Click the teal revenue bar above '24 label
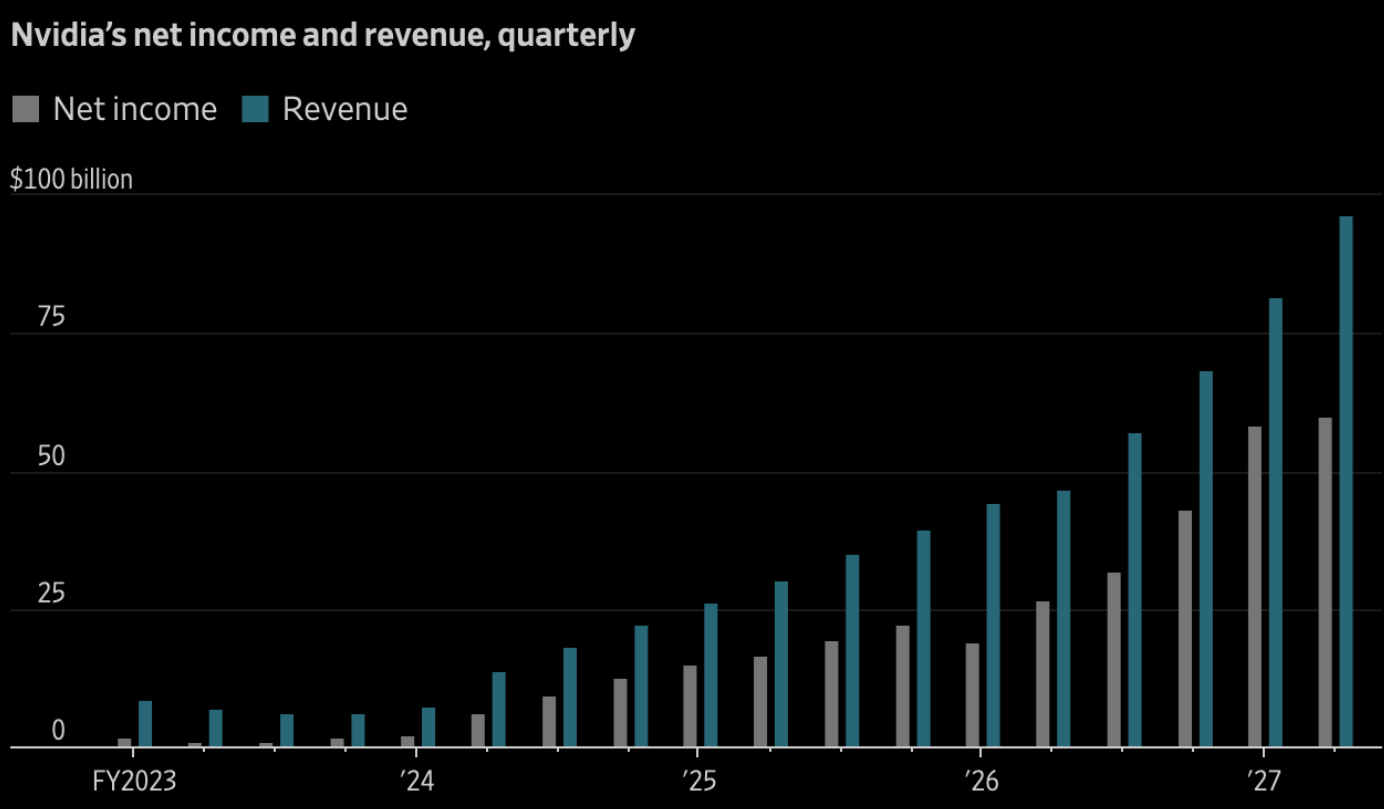Viewport: 1384px width, 809px height. click(x=428, y=727)
